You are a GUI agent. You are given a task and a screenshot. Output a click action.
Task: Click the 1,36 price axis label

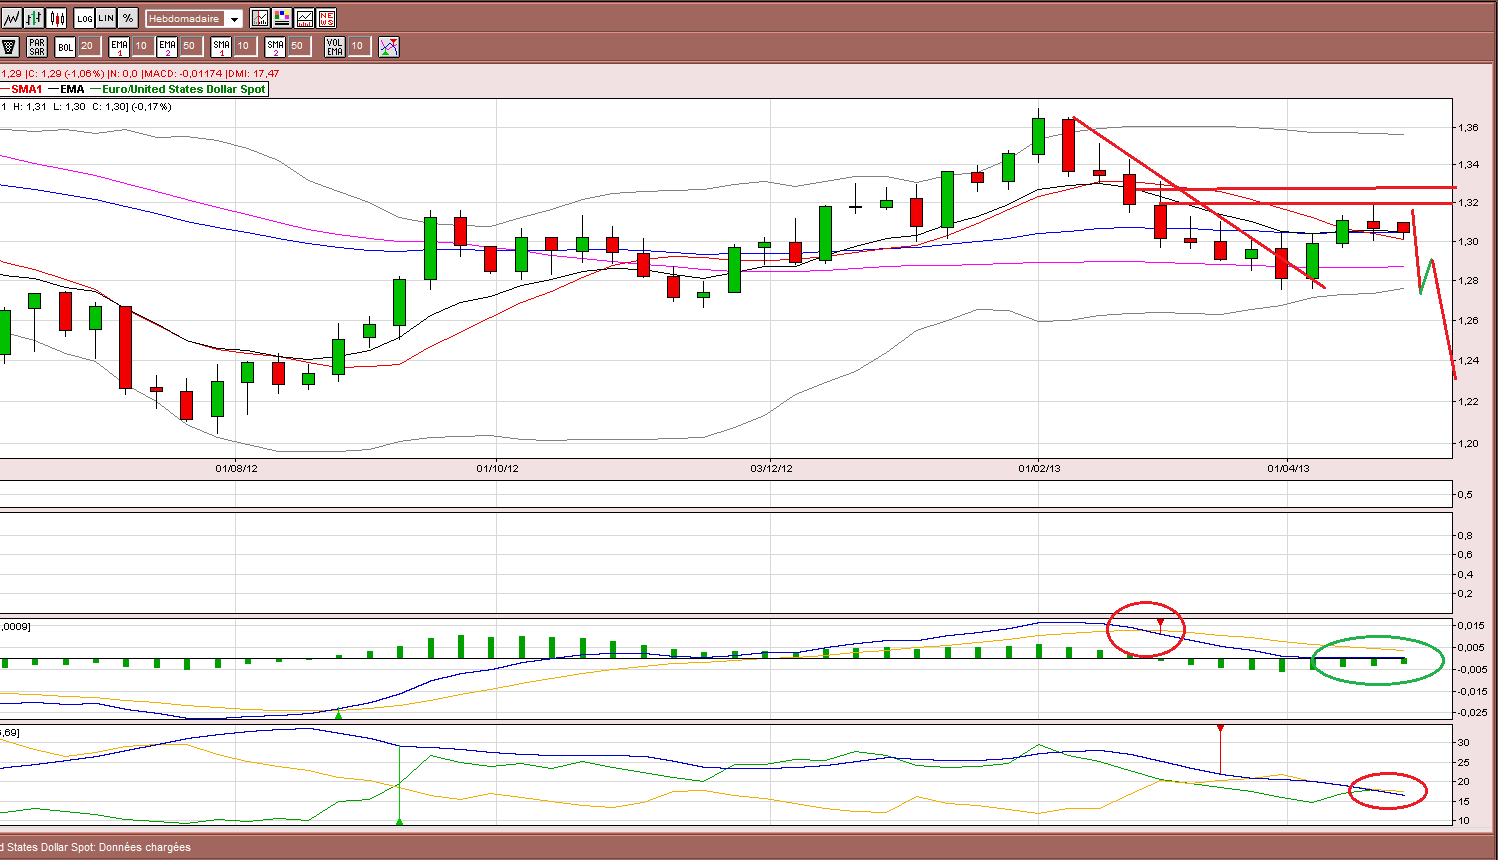pyautogui.click(x=1468, y=127)
